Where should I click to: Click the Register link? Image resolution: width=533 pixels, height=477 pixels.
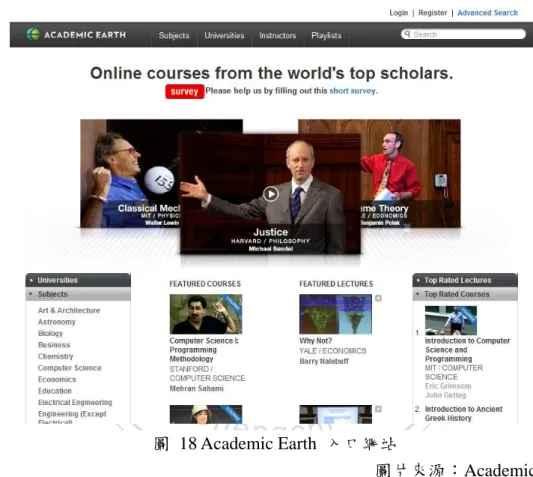coord(432,13)
